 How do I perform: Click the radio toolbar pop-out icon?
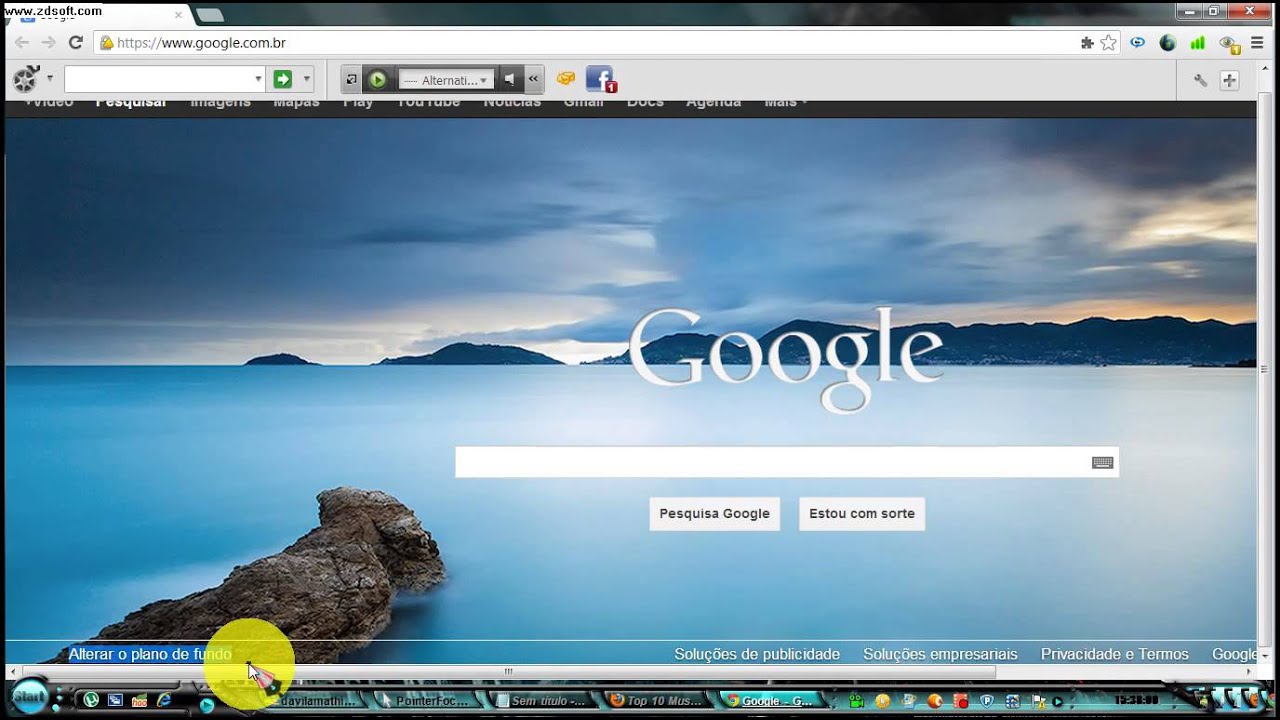pyautogui.click(x=351, y=80)
